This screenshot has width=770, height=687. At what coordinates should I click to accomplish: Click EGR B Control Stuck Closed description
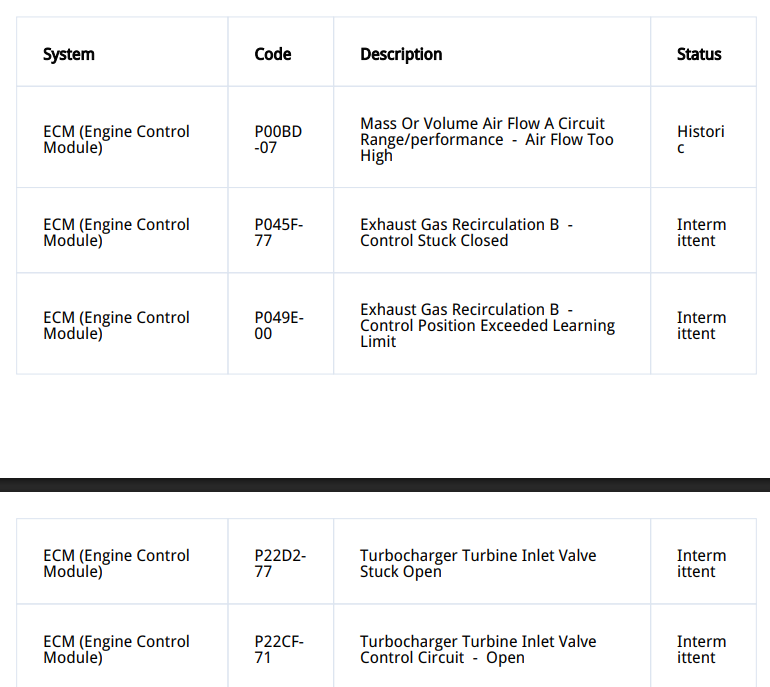pos(466,232)
